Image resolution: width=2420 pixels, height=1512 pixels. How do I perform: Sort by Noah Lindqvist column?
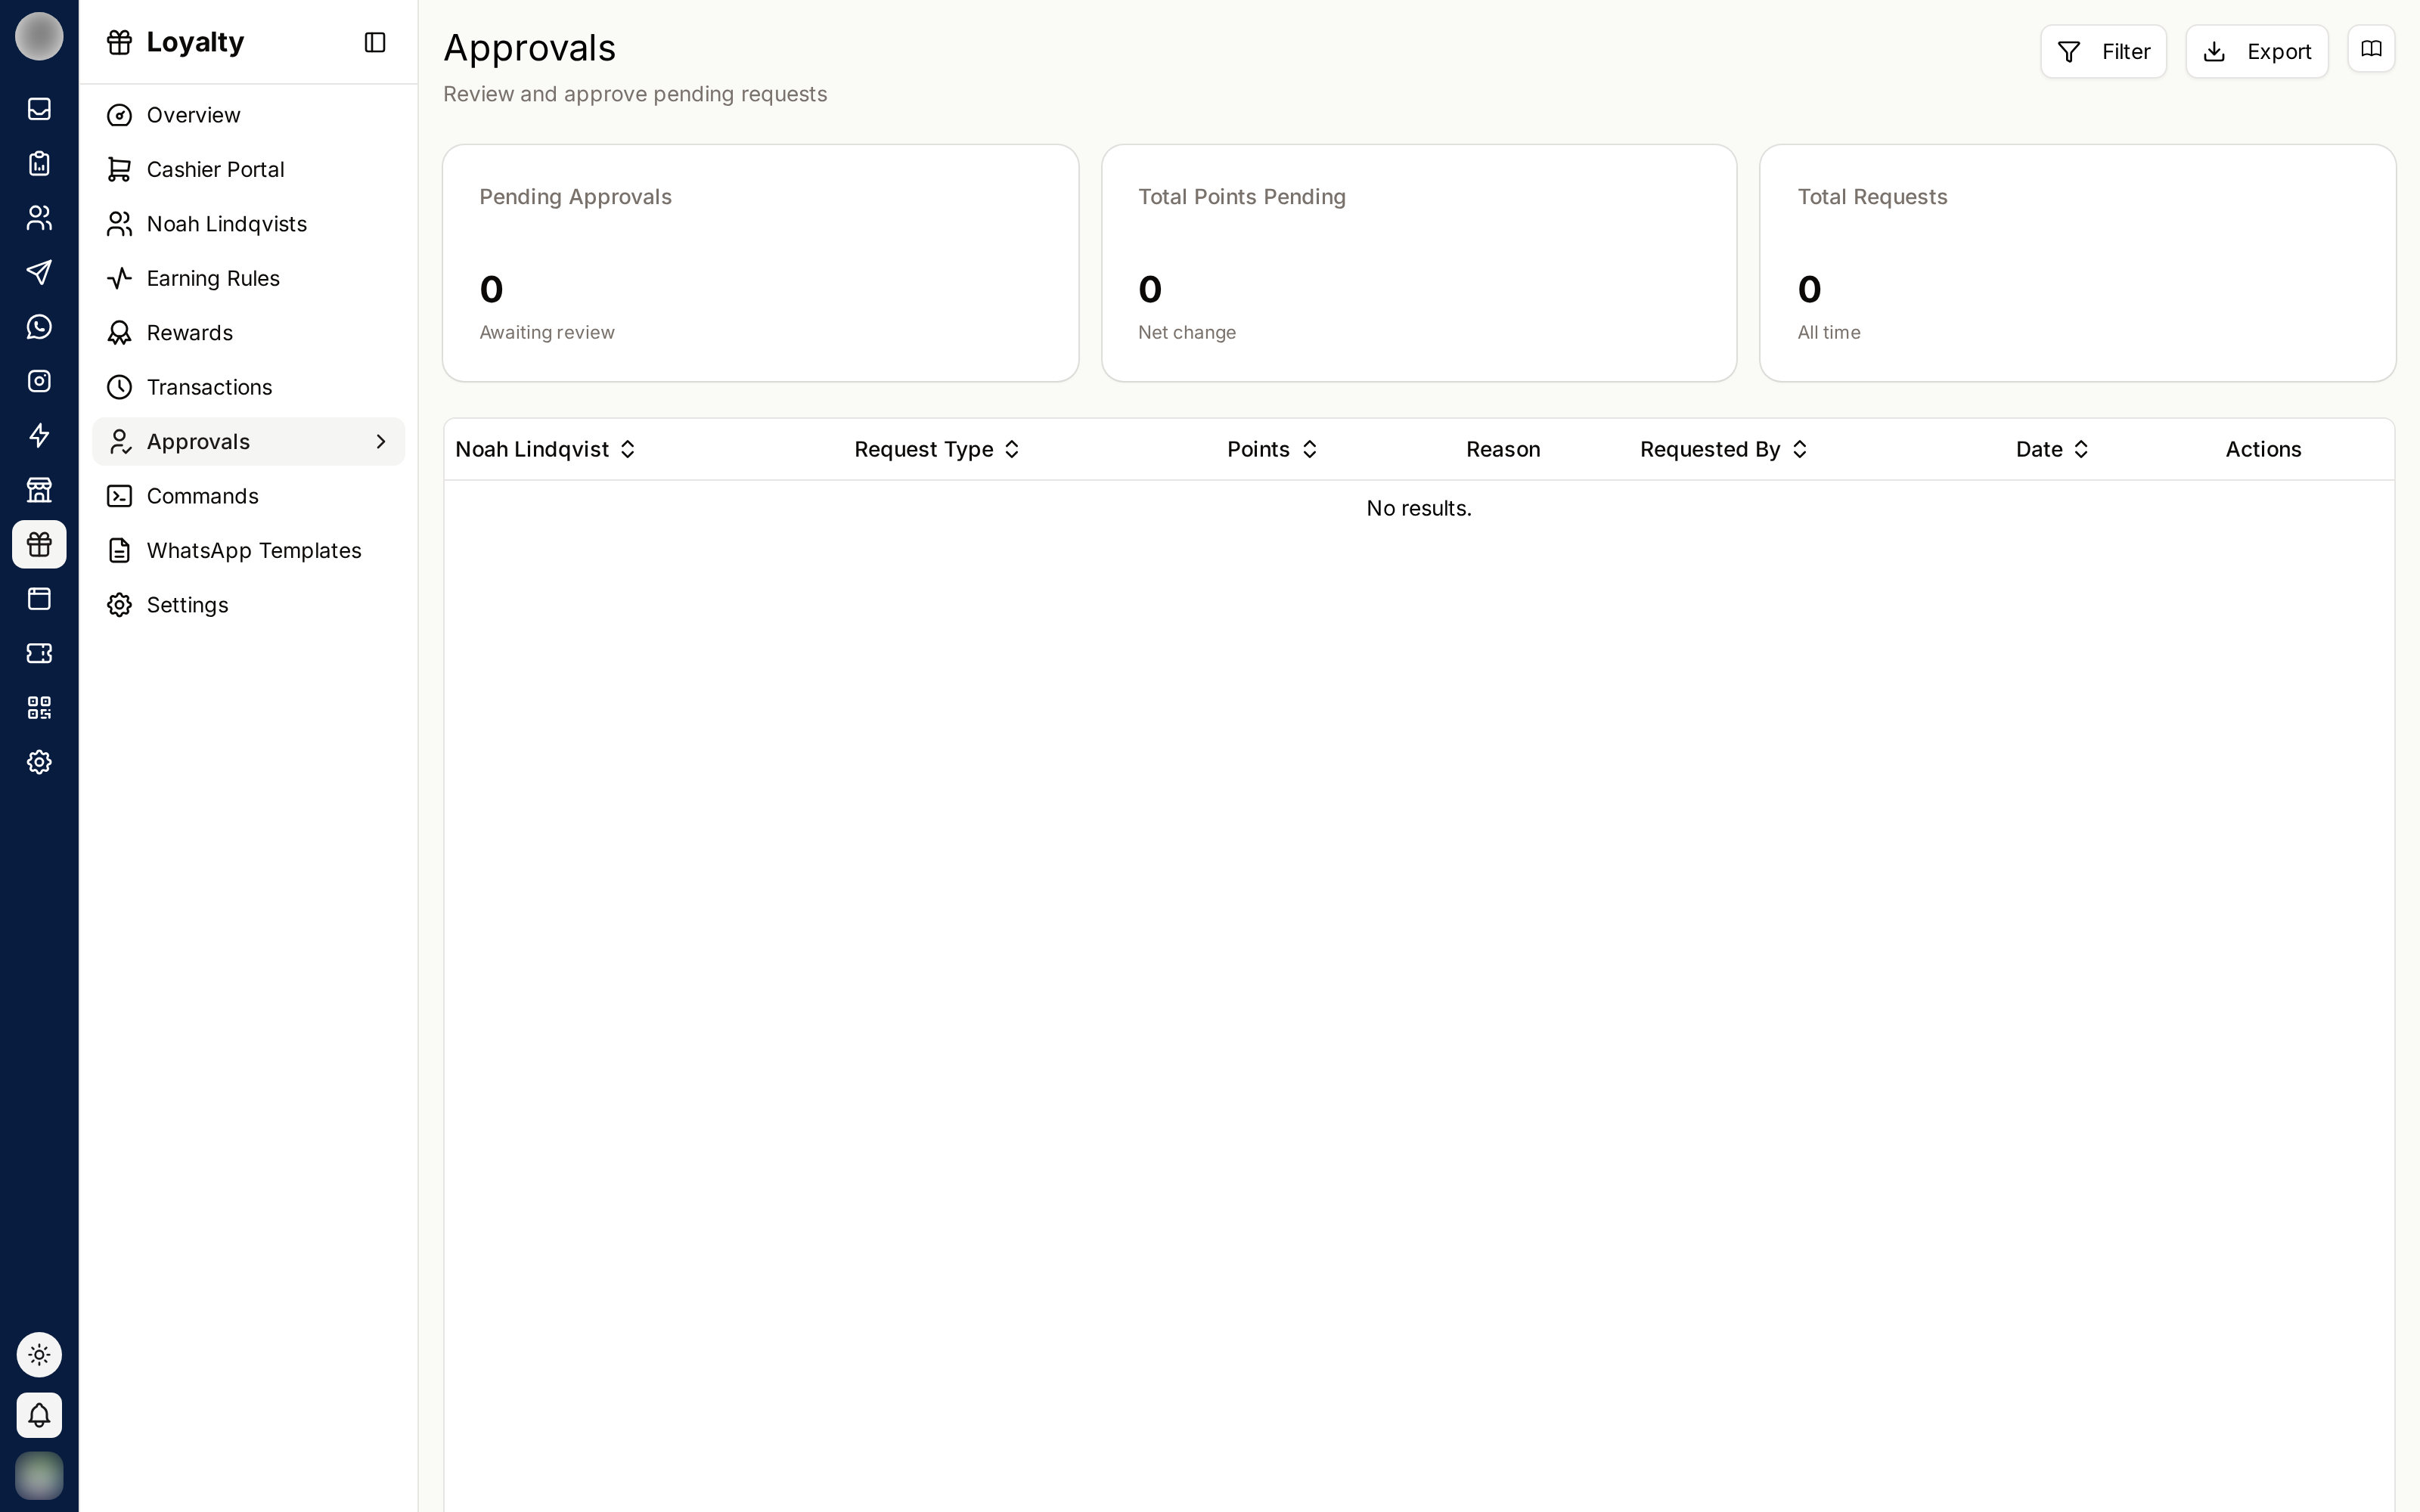545,449
